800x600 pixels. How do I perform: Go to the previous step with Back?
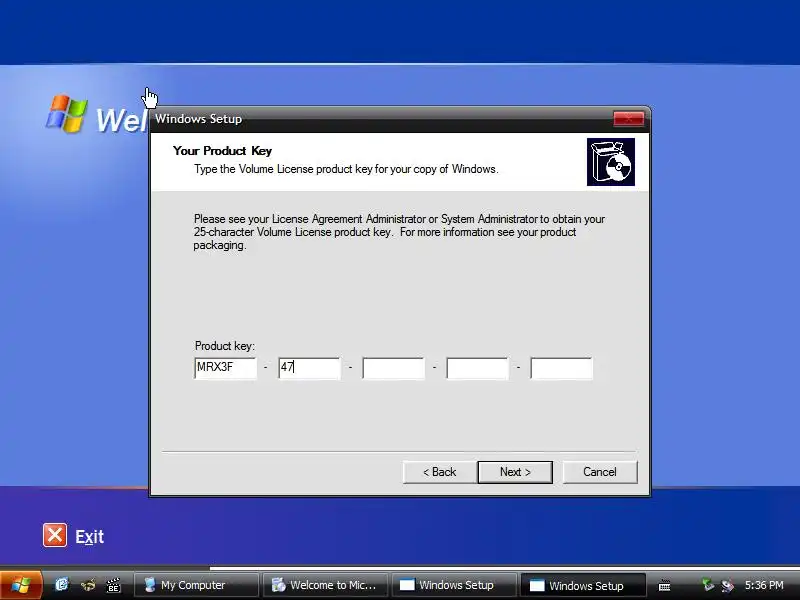[x=439, y=472]
